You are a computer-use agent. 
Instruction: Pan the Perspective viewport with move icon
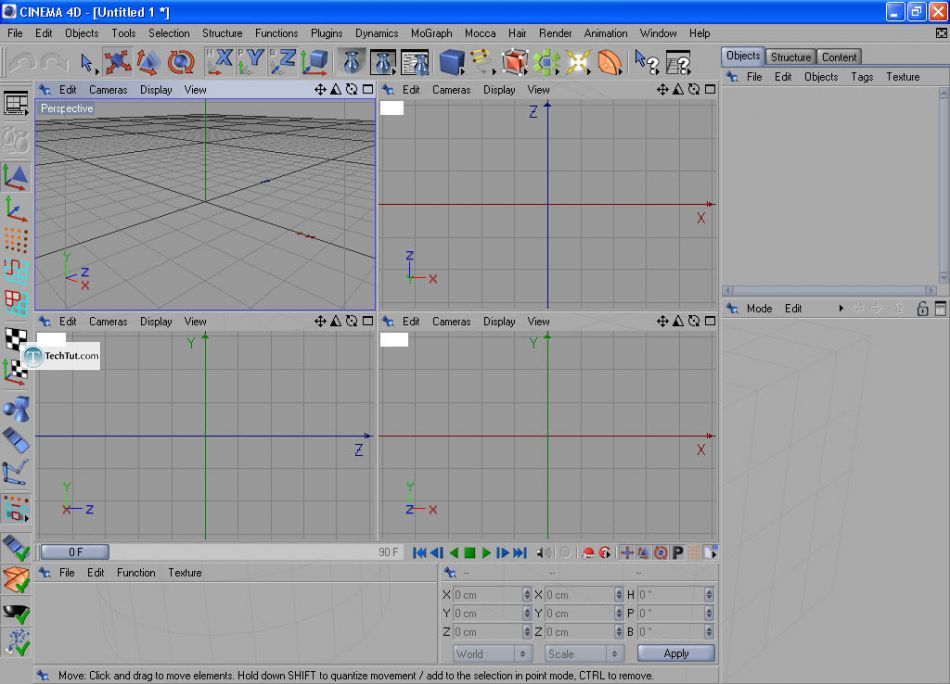320,90
